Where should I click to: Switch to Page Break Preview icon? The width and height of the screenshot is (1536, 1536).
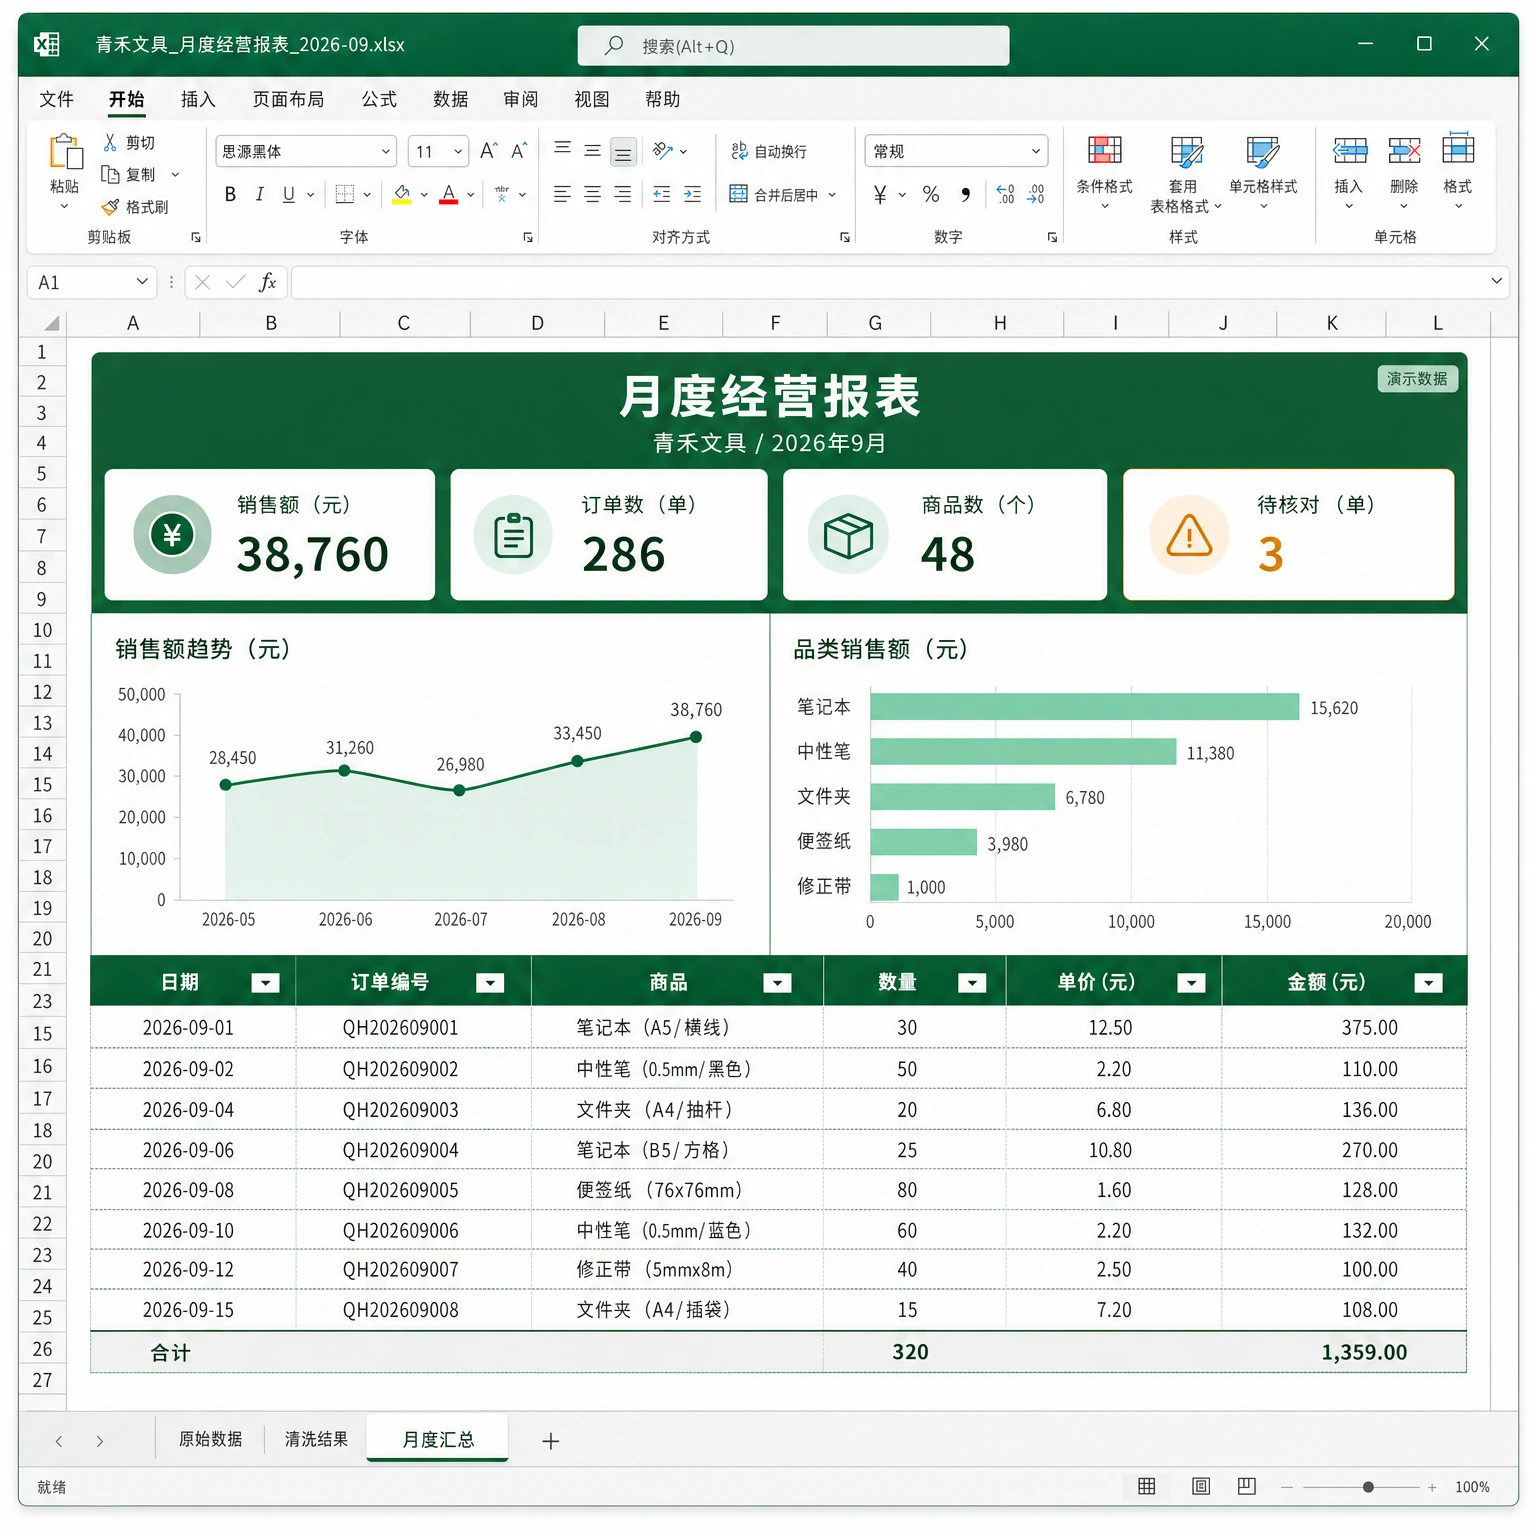point(1246,1486)
